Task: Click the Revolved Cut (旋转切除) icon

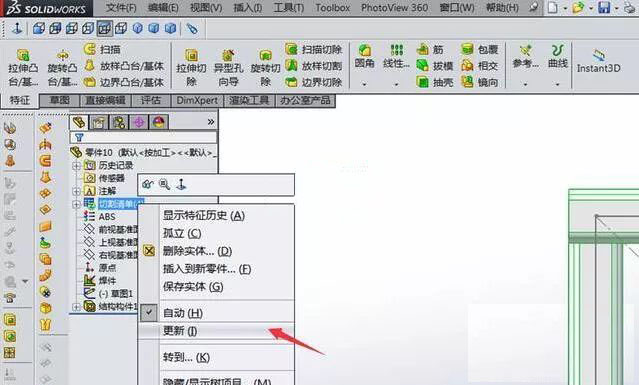Action: (x=265, y=55)
